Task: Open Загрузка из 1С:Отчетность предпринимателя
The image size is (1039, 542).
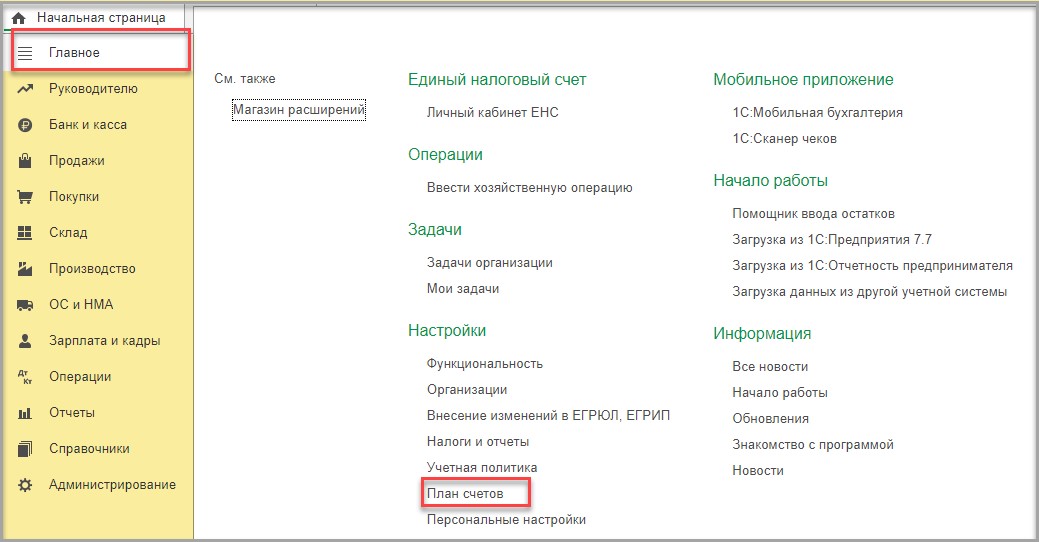Action: (873, 266)
